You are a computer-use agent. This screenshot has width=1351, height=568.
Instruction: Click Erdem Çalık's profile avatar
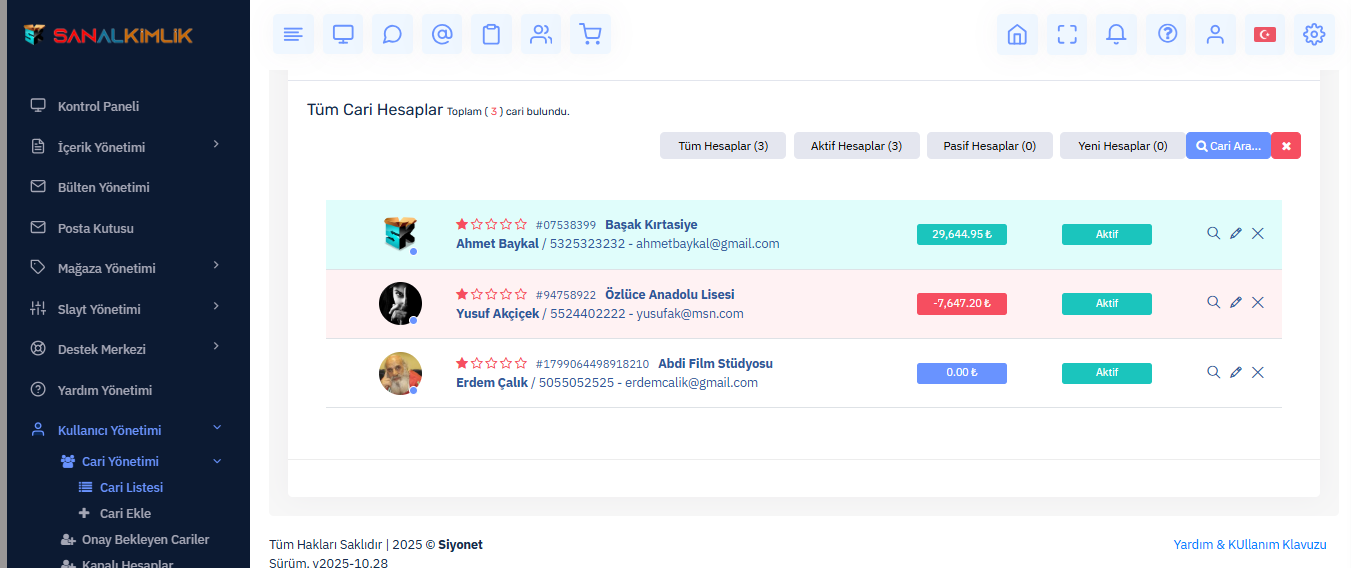pos(400,373)
